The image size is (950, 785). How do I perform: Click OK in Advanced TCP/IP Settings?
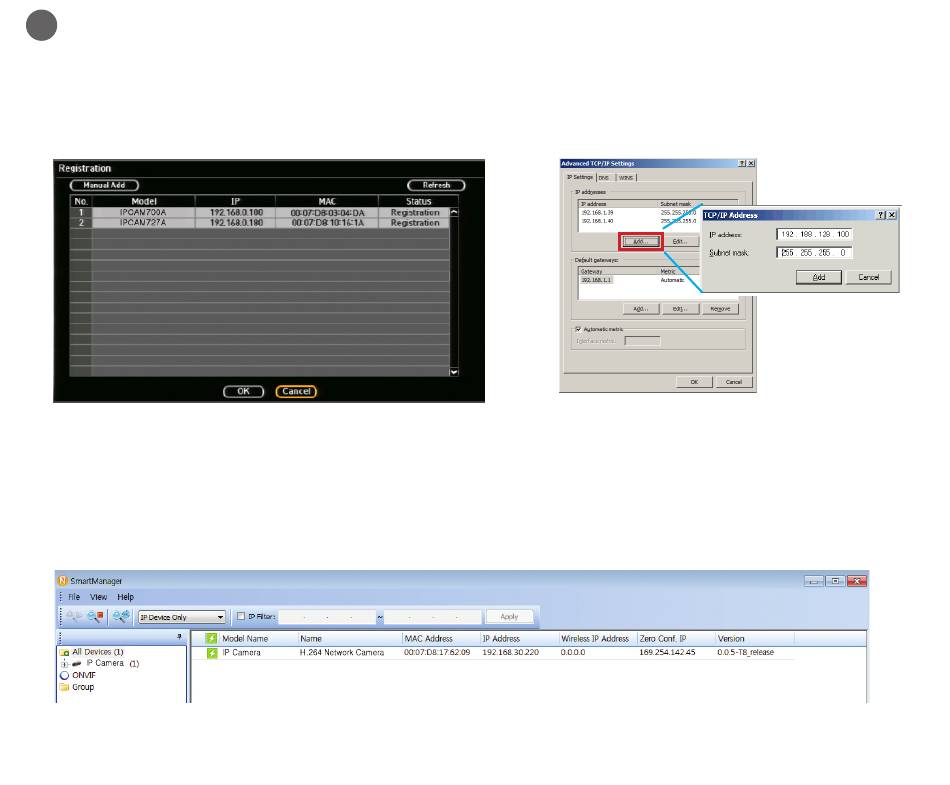pyautogui.click(x=694, y=382)
